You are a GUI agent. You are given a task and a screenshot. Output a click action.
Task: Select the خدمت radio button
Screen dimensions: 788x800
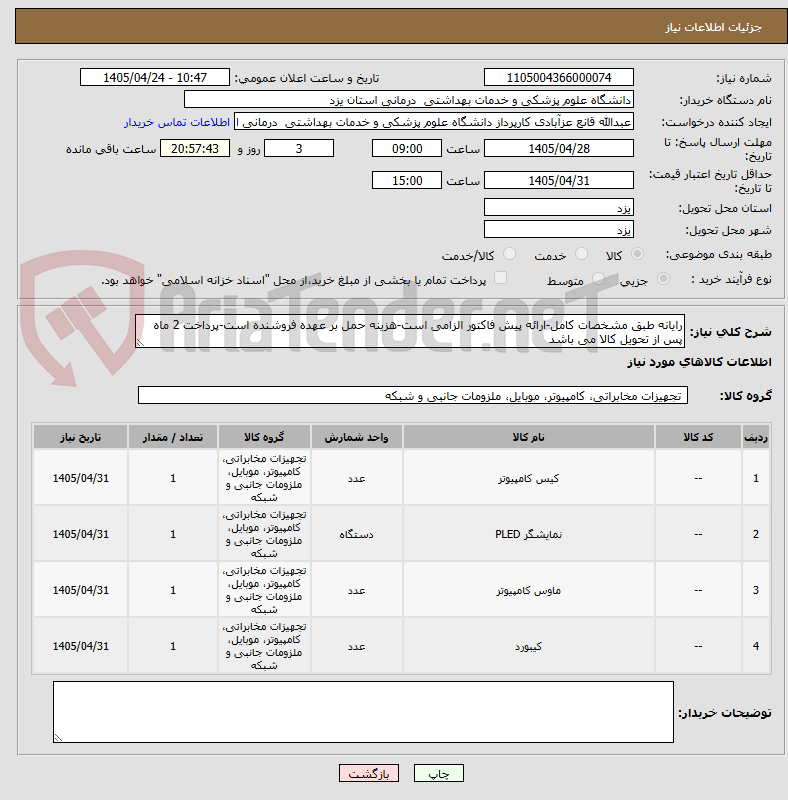coord(581,254)
